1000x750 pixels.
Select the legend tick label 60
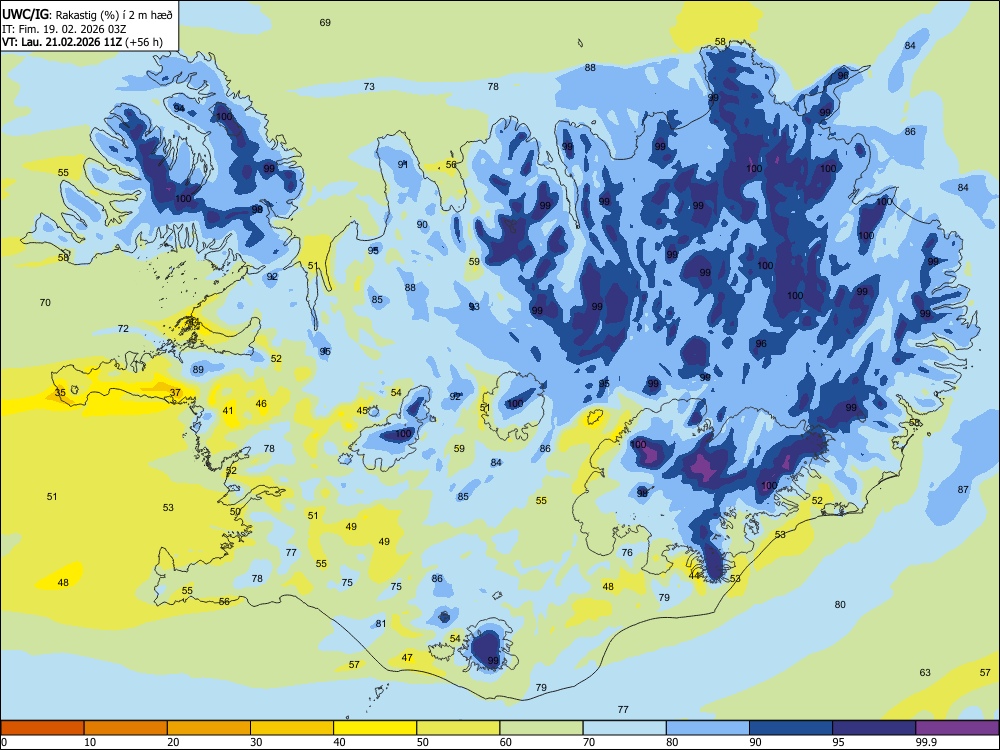[x=506, y=742]
